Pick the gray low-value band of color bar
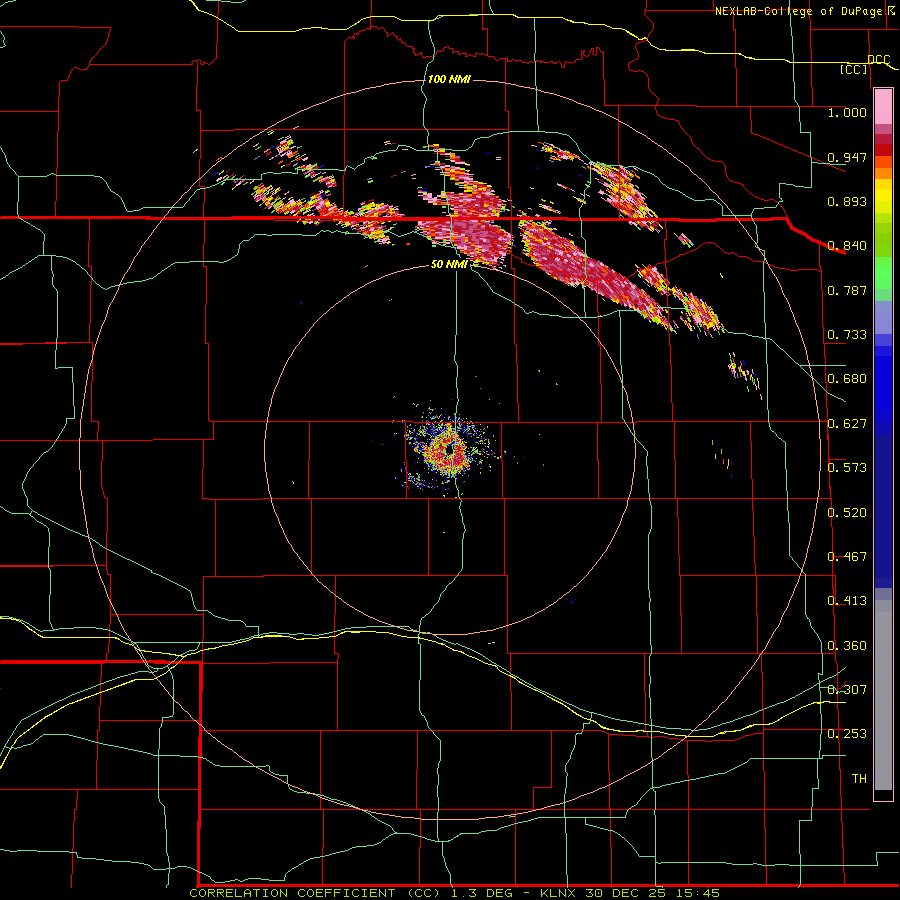The width and height of the screenshot is (900, 900). 883,695
